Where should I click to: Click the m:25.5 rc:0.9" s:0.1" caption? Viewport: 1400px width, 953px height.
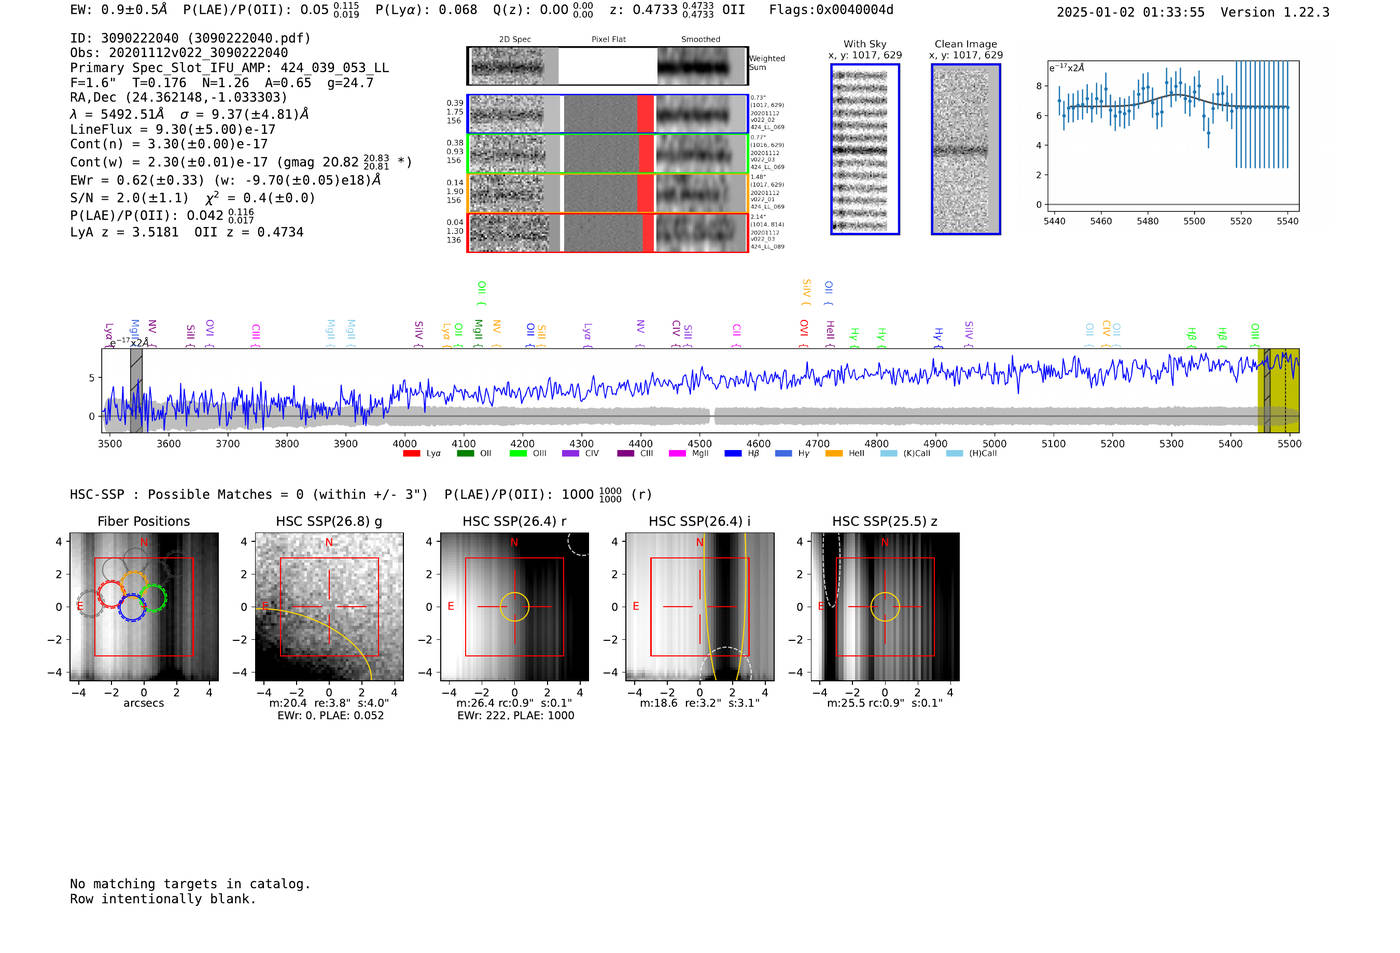pos(885,703)
